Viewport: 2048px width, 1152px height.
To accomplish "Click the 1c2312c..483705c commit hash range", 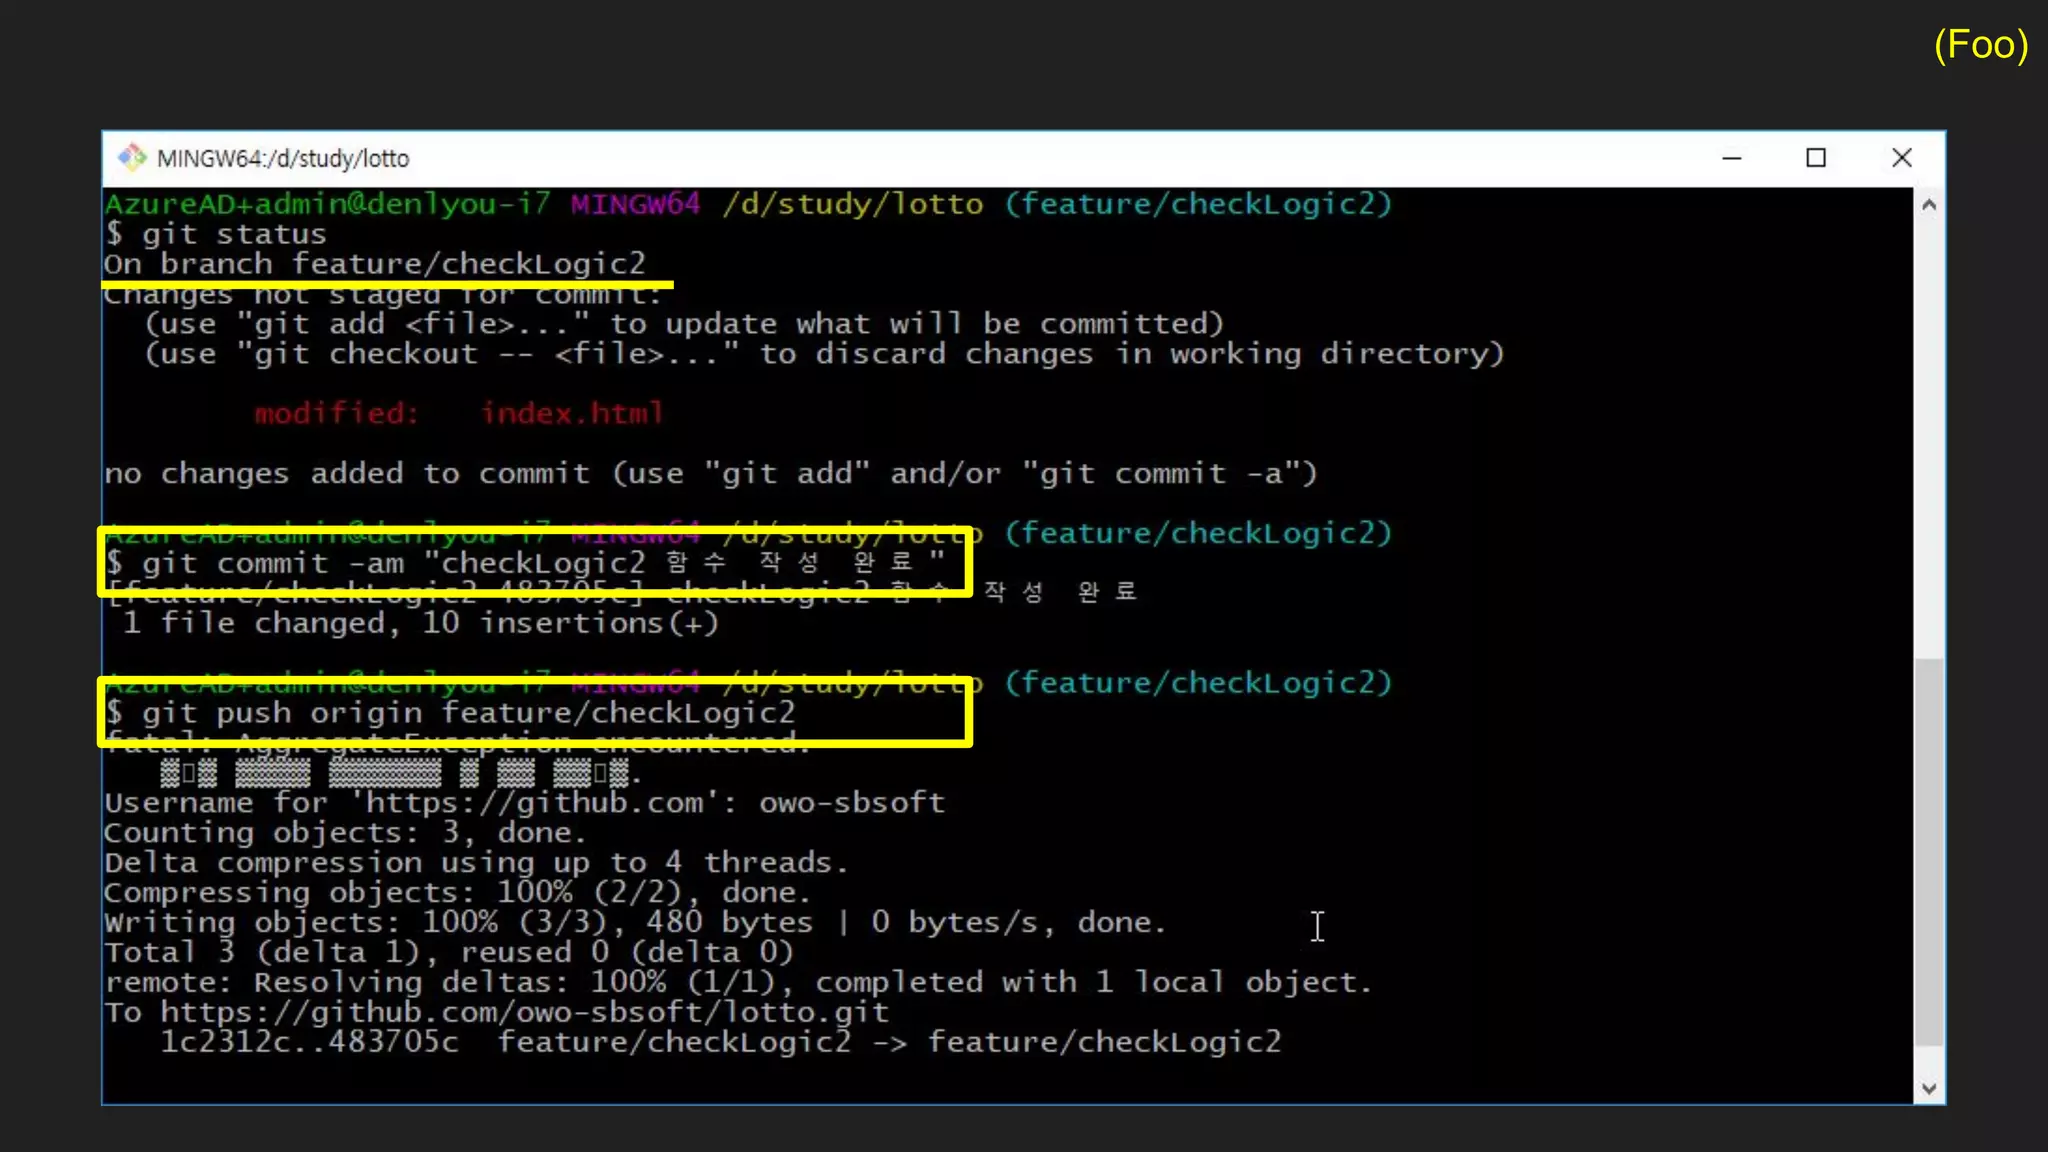I will point(309,1042).
